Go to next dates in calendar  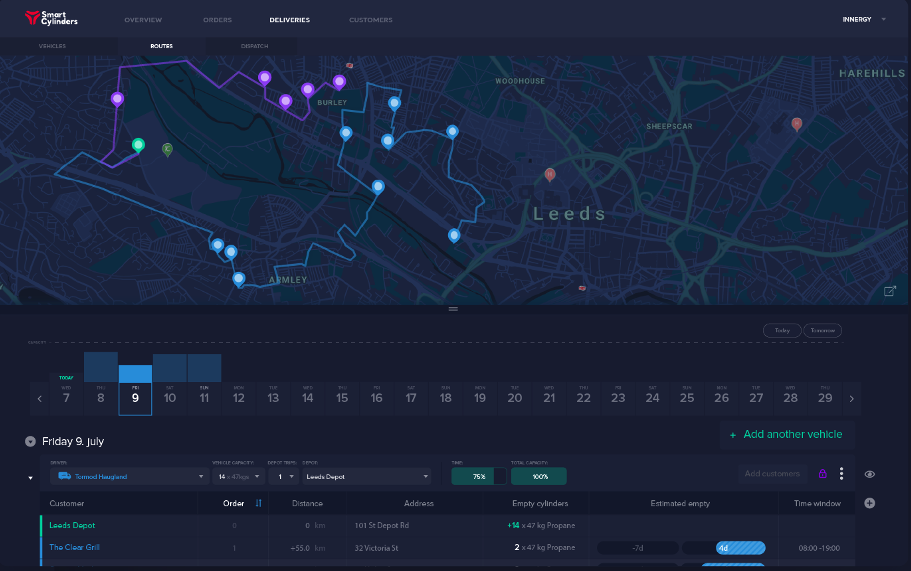[851, 398]
